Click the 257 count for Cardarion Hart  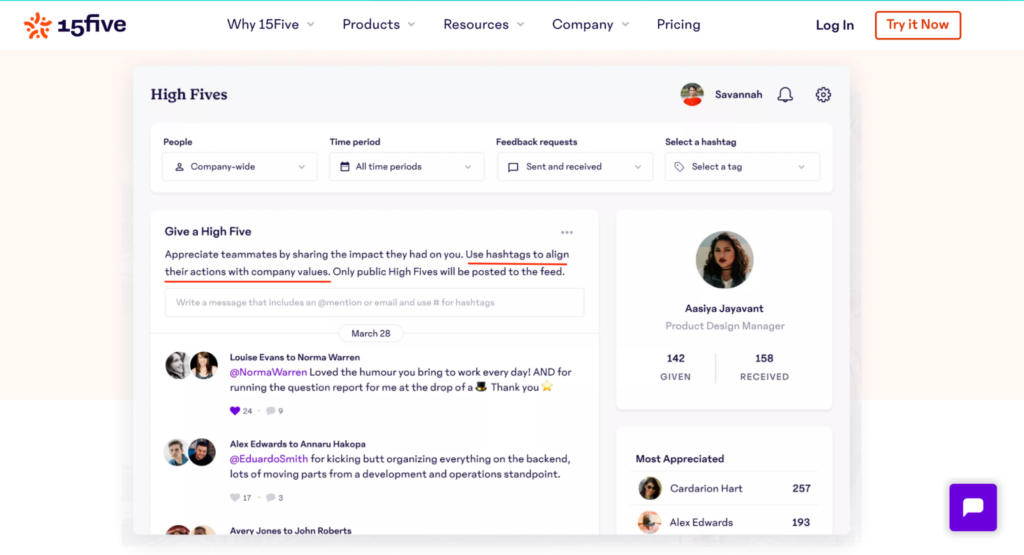coord(801,488)
